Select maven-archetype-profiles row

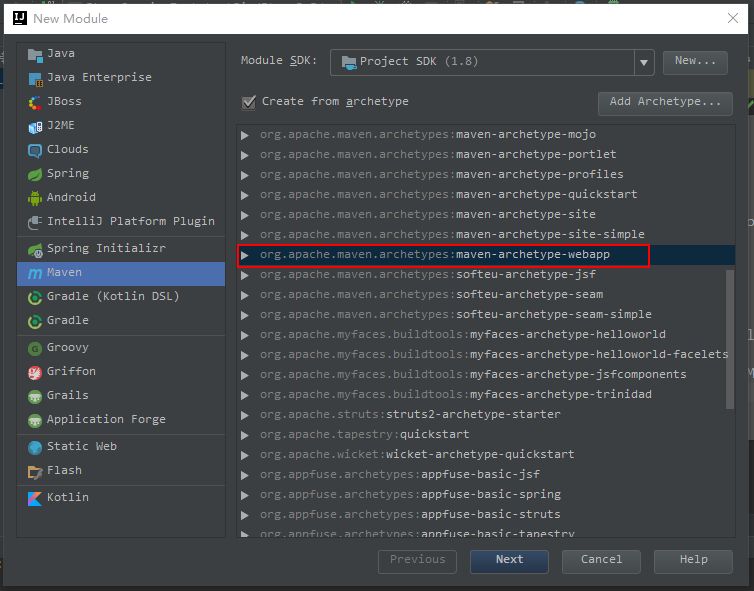tap(486, 175)
